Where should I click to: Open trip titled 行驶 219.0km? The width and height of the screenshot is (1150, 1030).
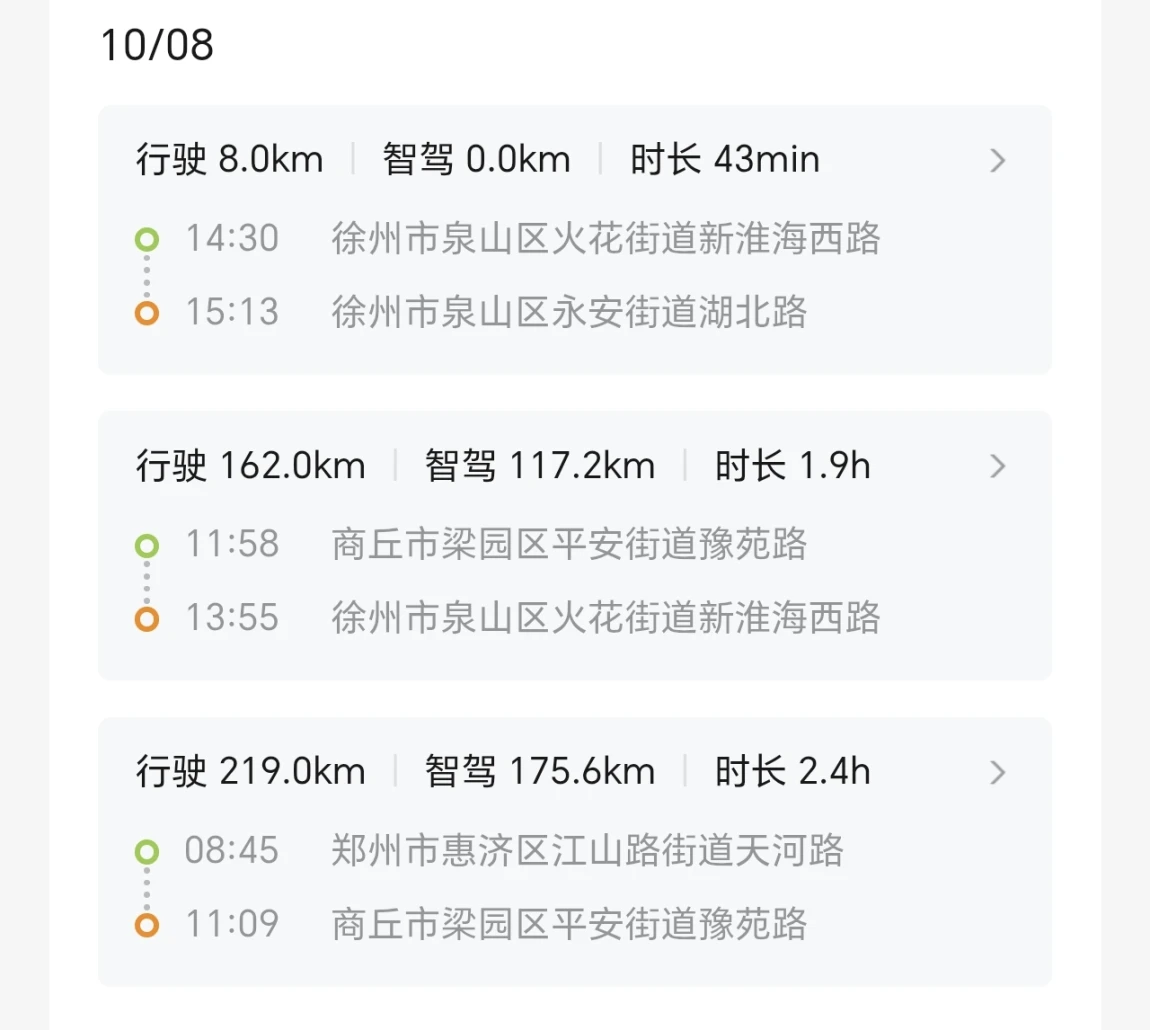point(251,772)
